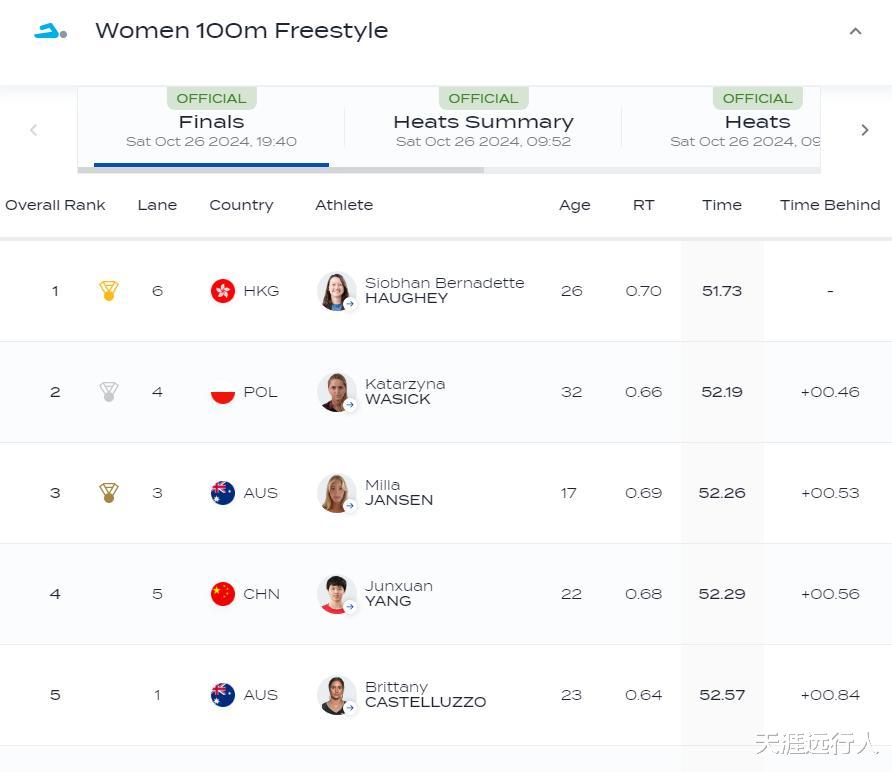Click the bronze medal icon for rank 3
The image size is (892, 772).
[x=109, y=493]
